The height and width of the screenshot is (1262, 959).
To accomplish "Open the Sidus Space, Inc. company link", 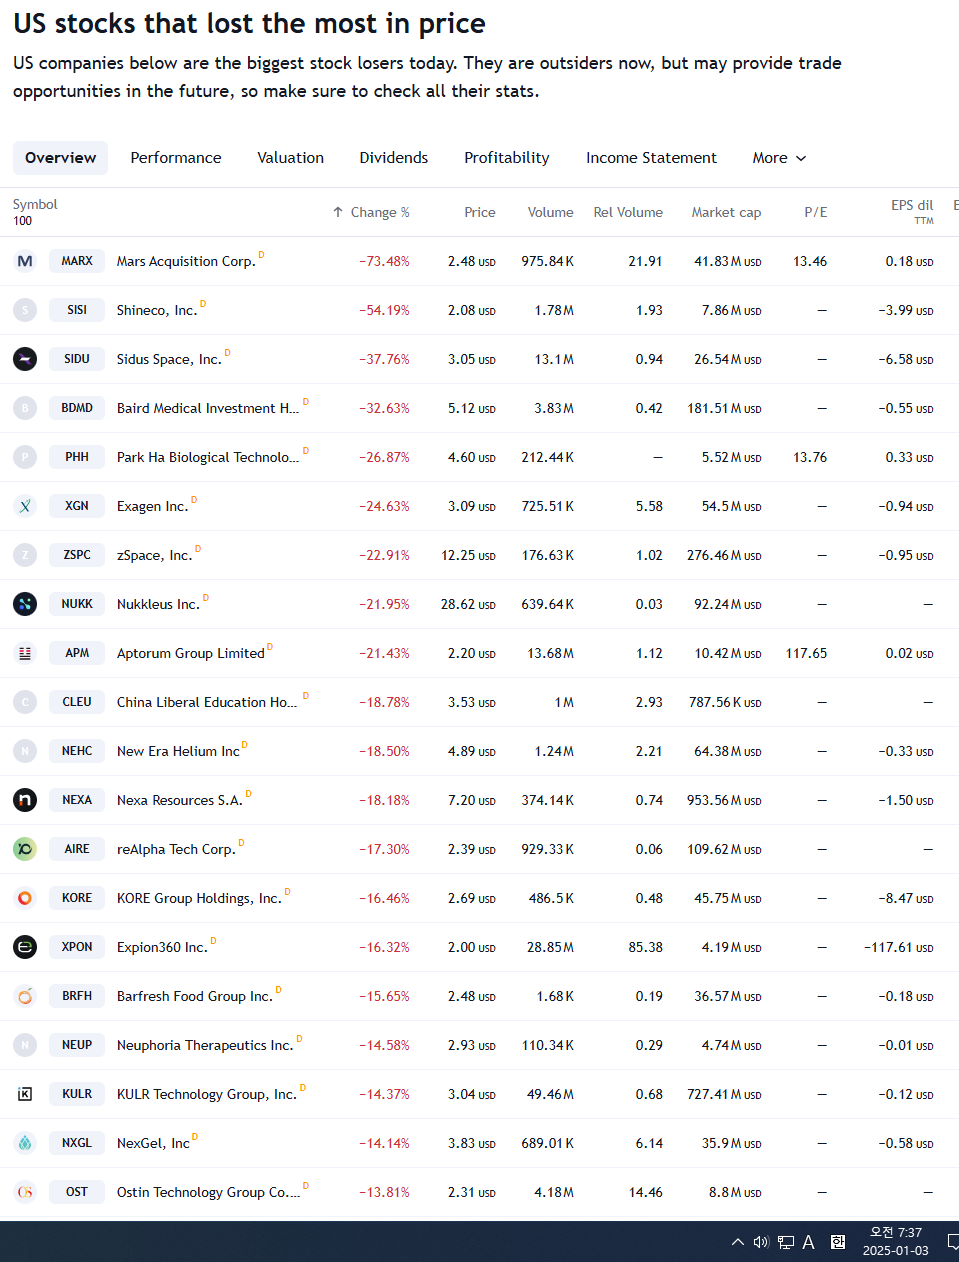I will click(169, 359).
